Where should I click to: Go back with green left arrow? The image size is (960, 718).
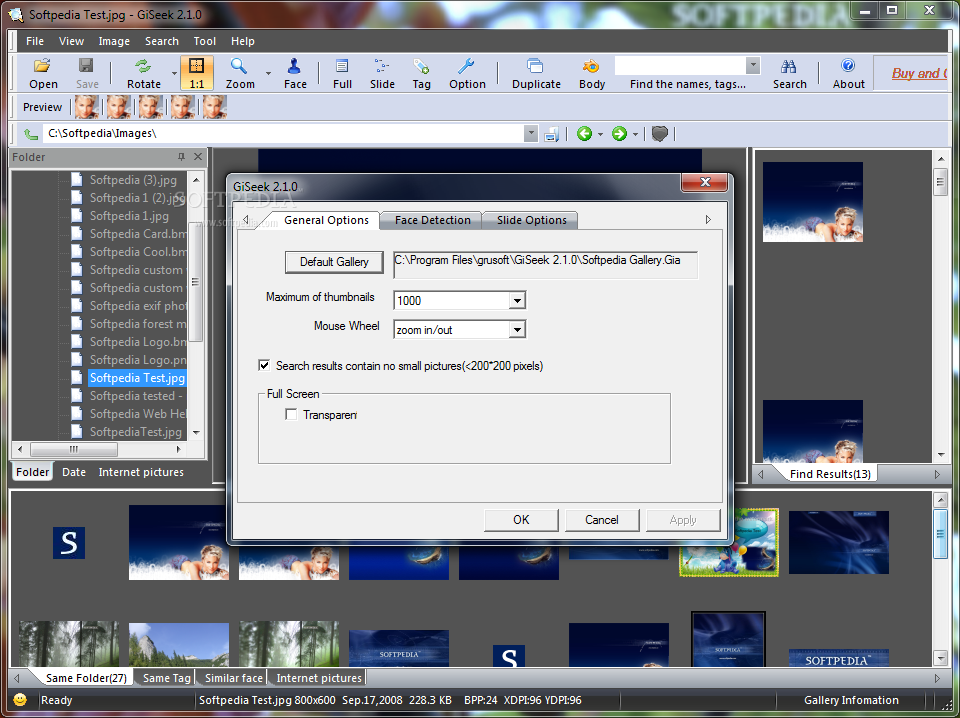tap(584, 133)
